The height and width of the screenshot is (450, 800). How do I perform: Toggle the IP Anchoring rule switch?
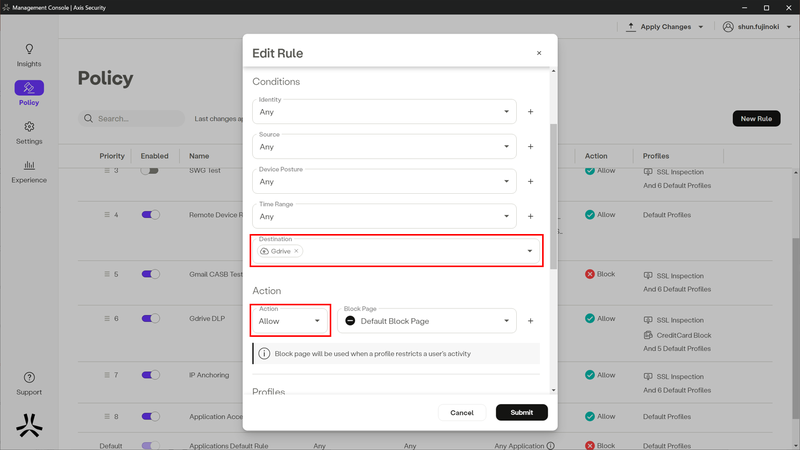(151, 375)
